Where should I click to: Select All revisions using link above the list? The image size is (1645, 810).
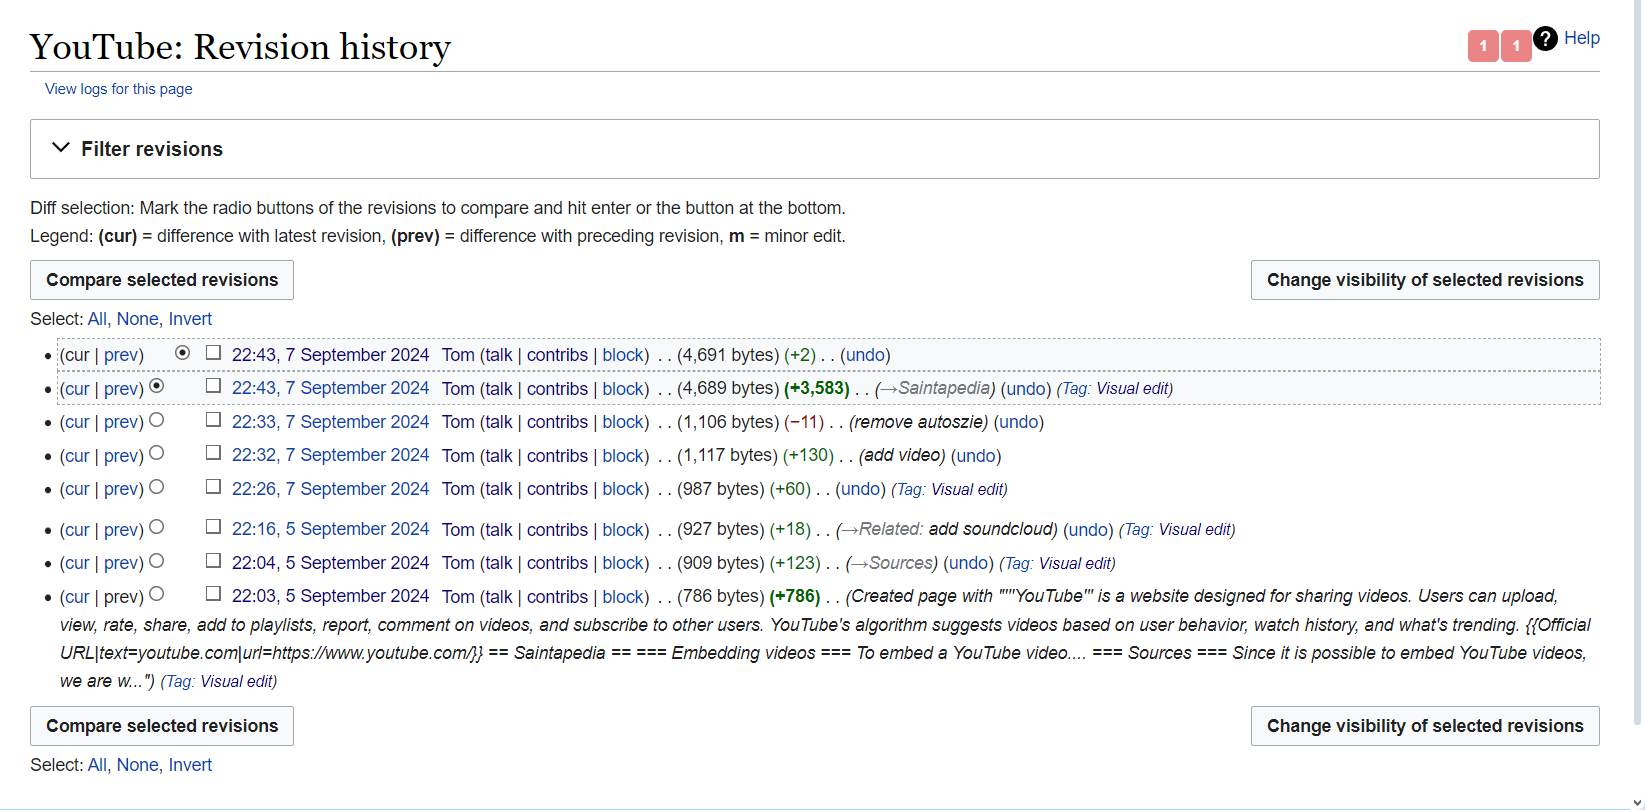pyautogui.click(x=97, y=319)
